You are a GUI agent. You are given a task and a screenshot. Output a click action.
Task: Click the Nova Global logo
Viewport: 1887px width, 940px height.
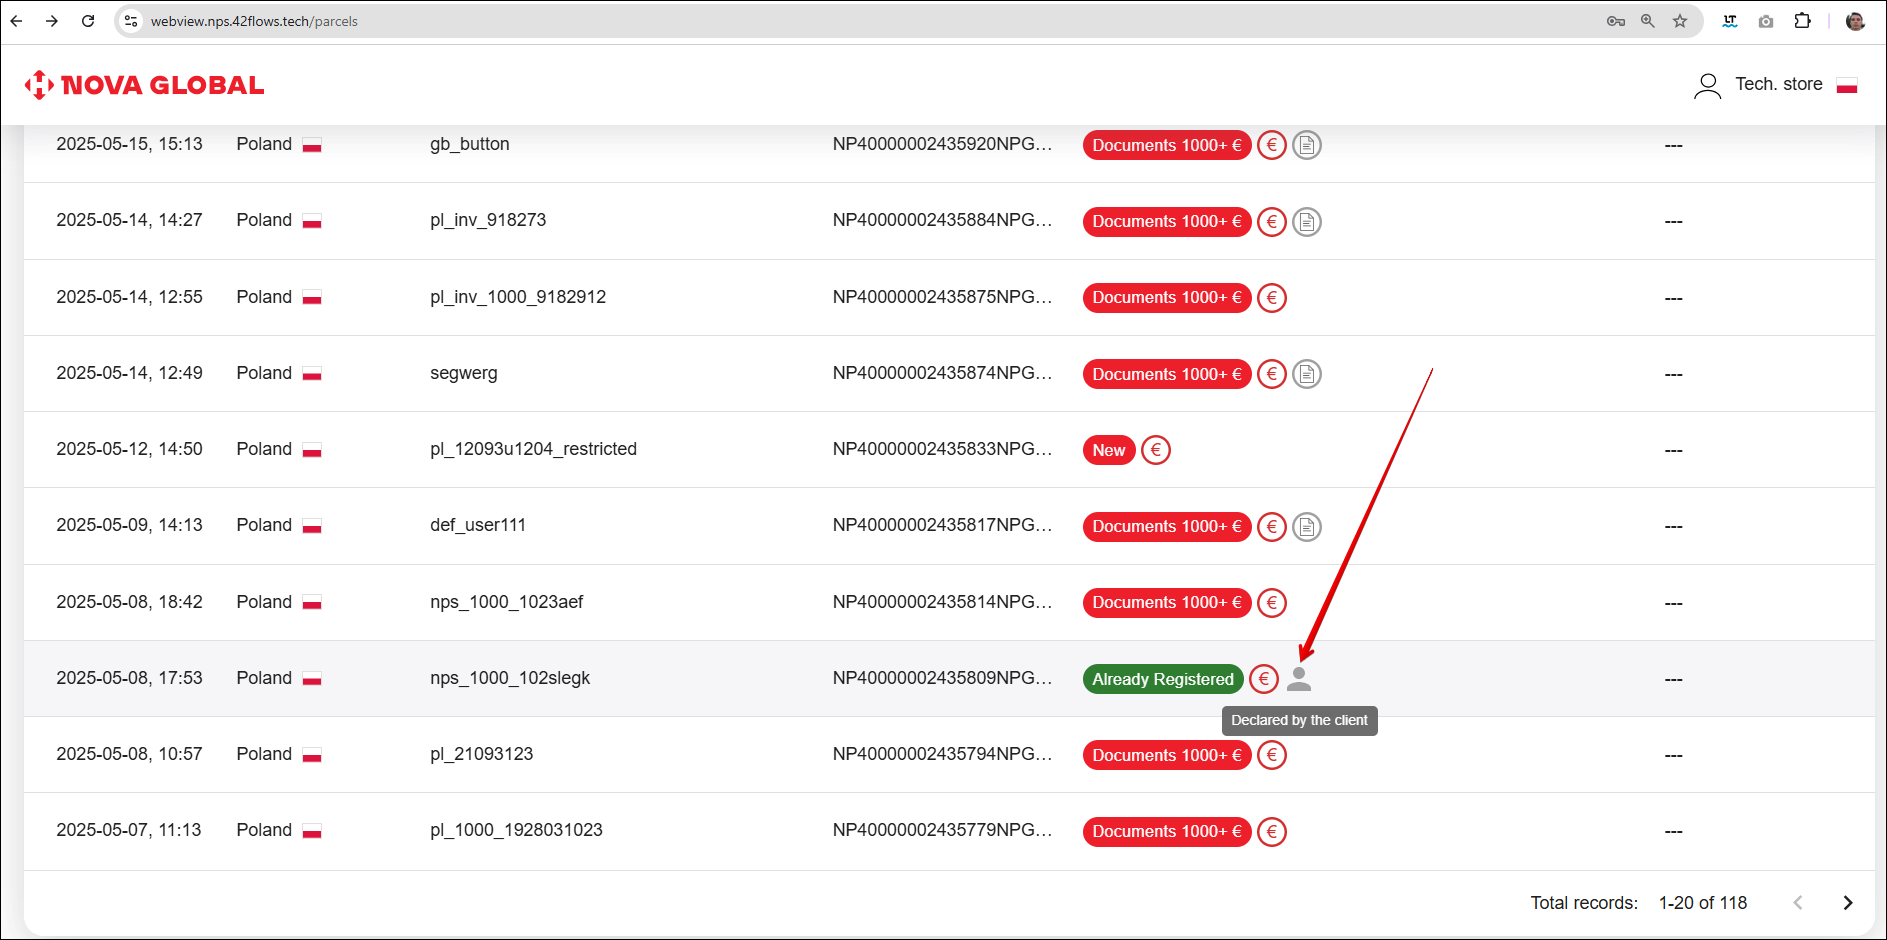coord(145,85)
